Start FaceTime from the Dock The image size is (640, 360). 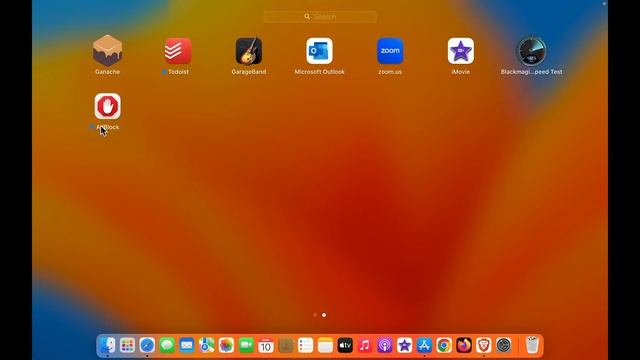tap(246, 345)
